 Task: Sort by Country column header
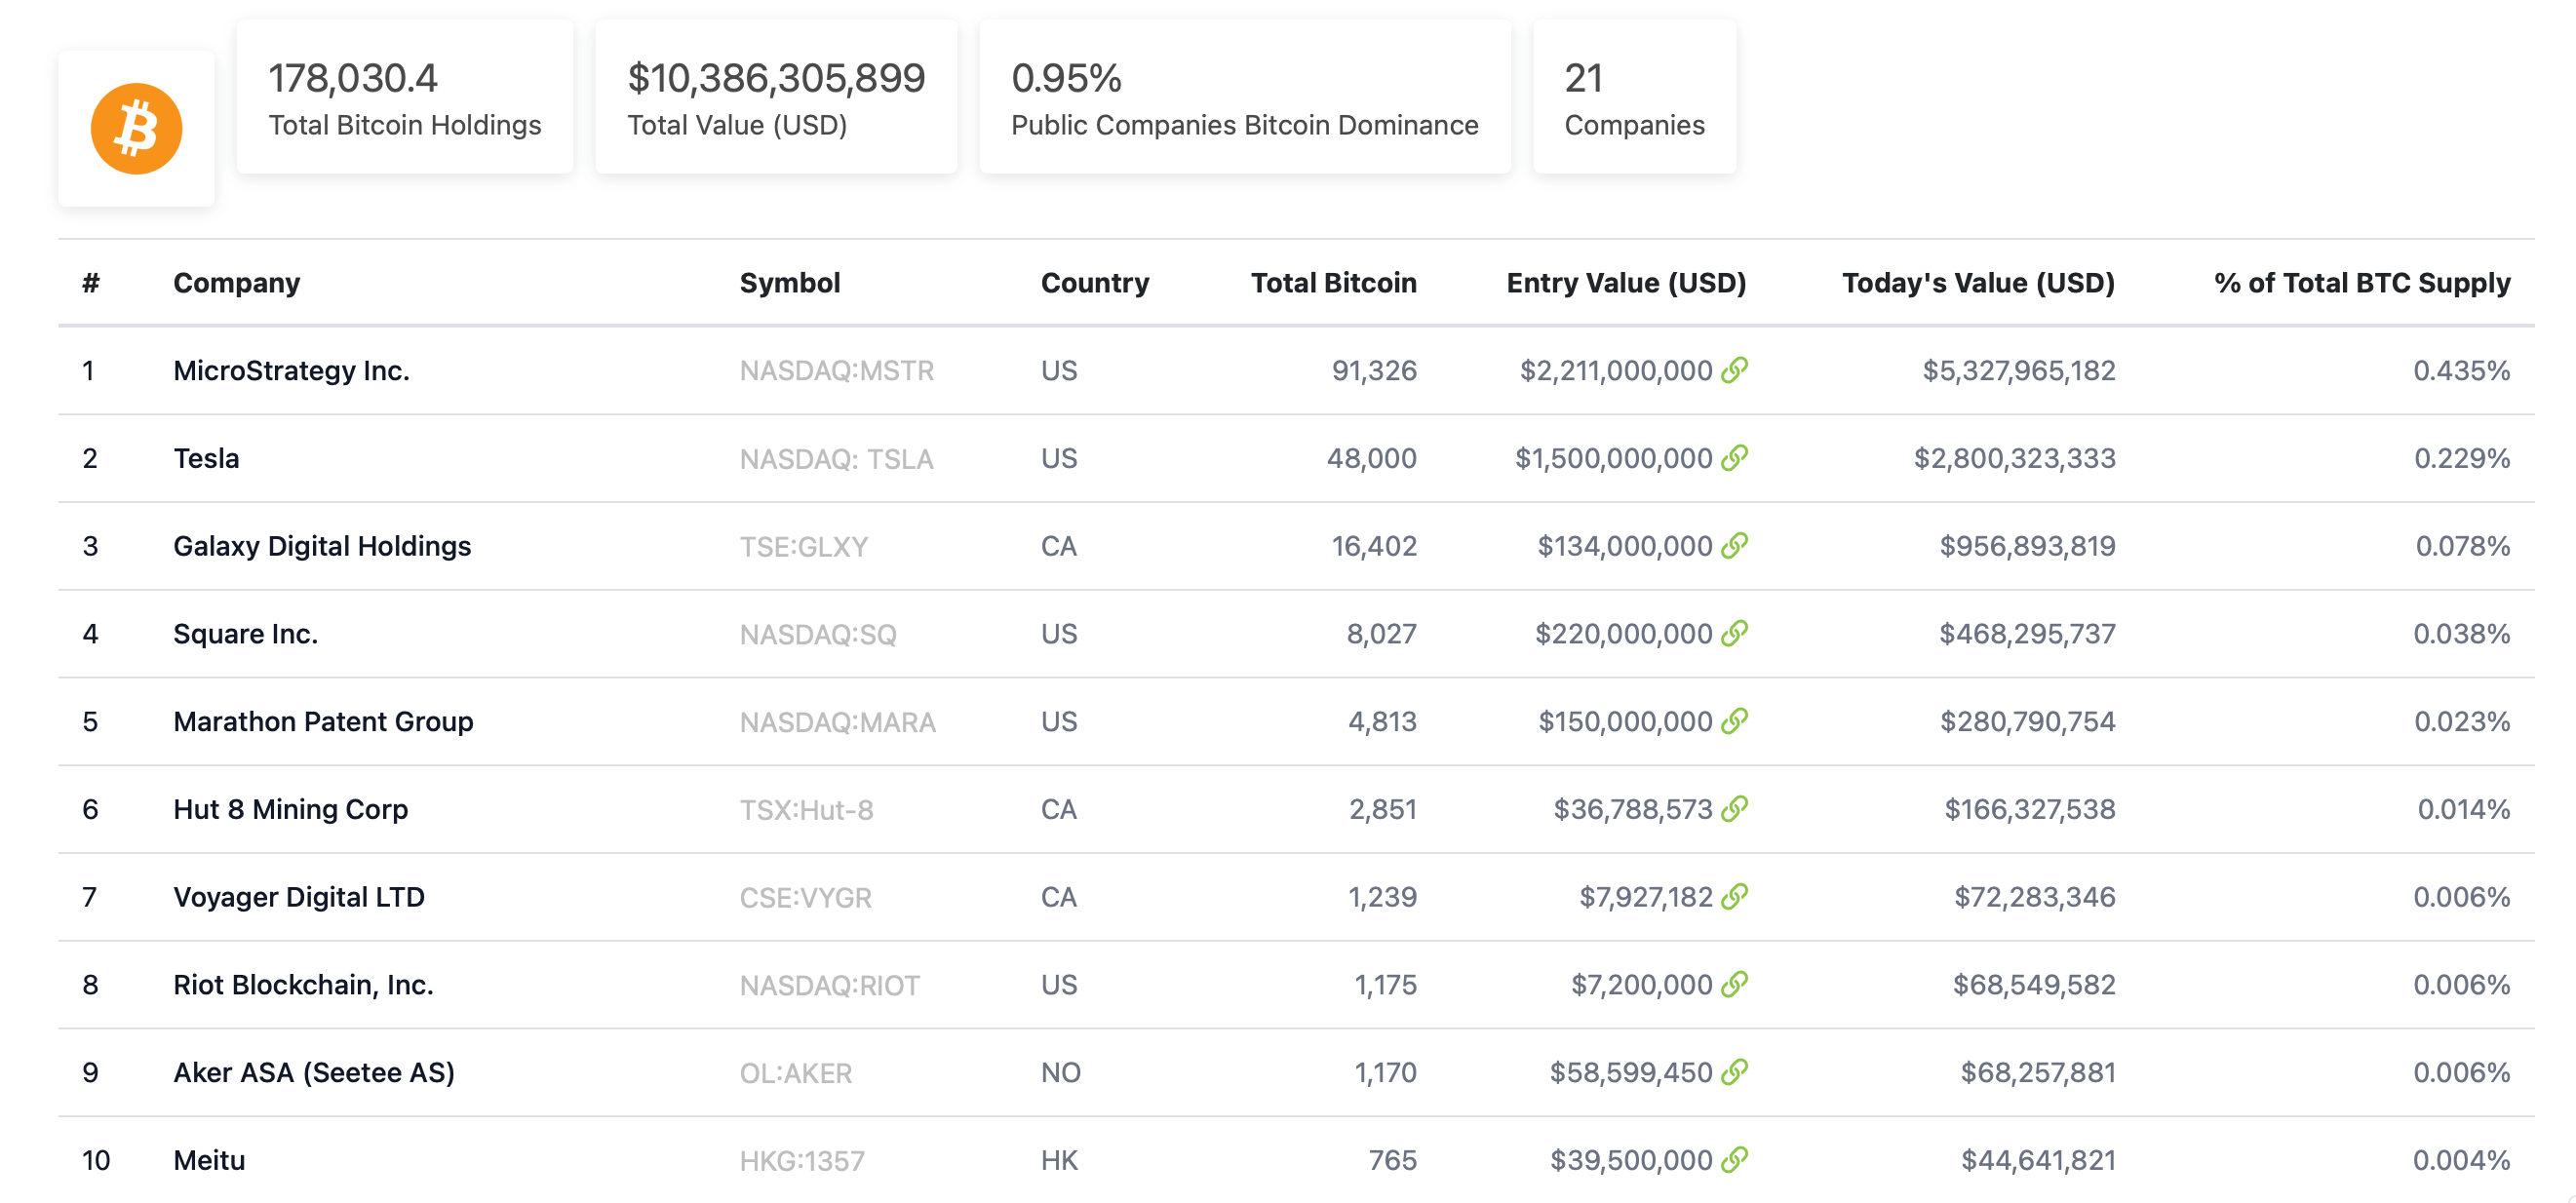[1095, 283]
